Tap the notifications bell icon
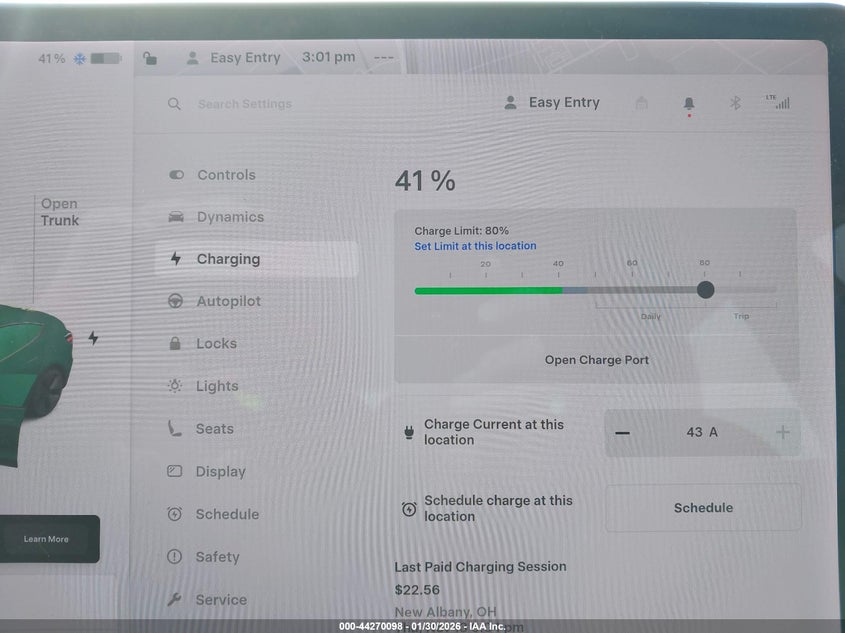Viewport: 845px width, 633px height. (689, 103)
